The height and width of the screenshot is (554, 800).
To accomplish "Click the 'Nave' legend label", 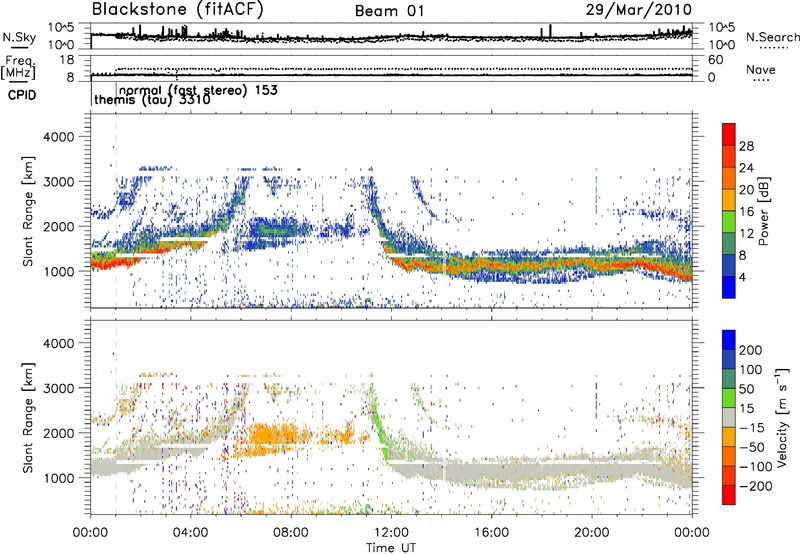I will pos(761,69).
